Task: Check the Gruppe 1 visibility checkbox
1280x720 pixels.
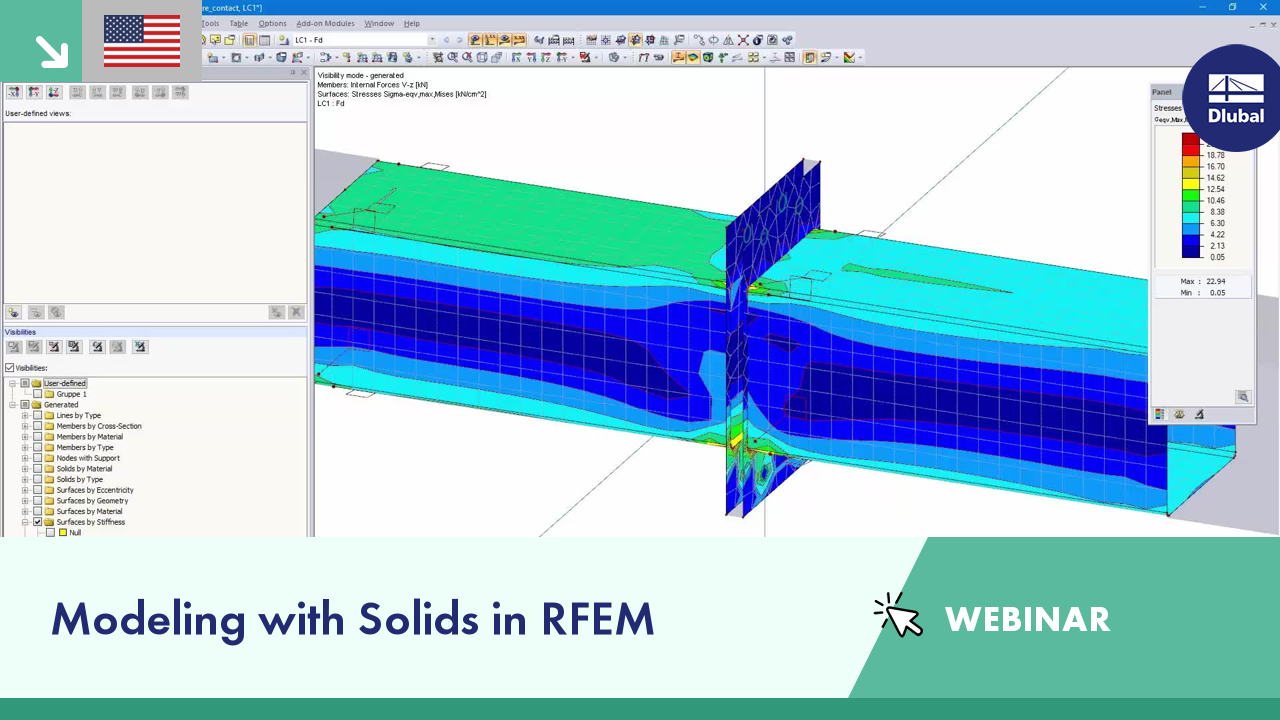Action: click(37, 394)
